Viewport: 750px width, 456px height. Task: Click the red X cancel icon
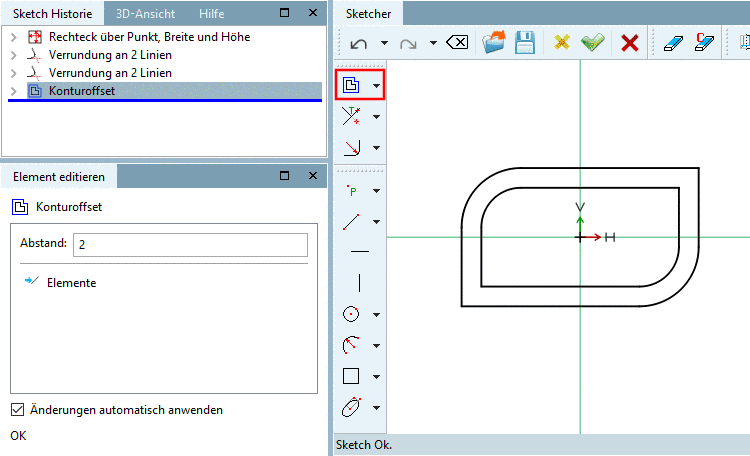coord(629,43)
